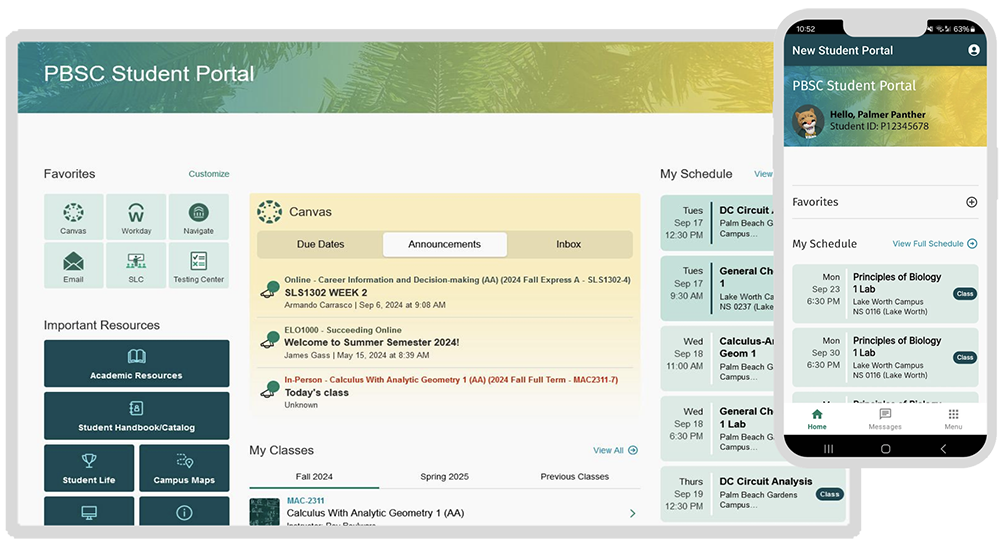Expand the Calculus With Analytic Geometry chevron
1000x546 pixels.
pos(632,513)
